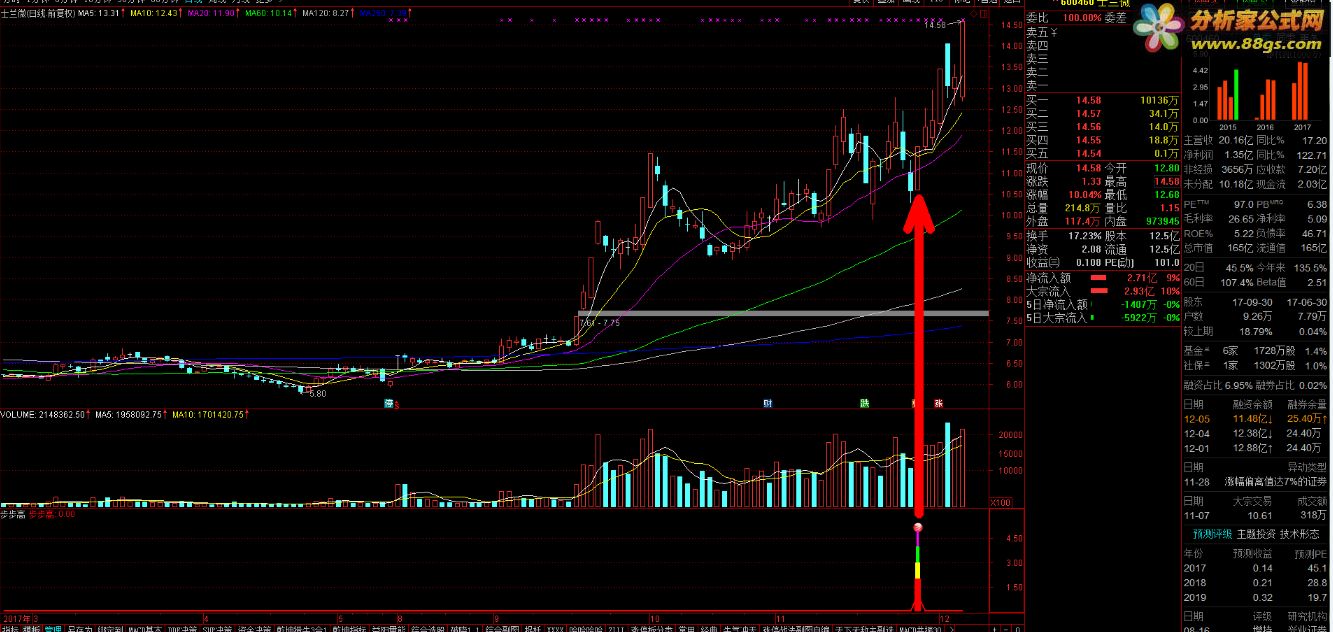1333x632 pixels.
Task: Open the 常用 indicator group tab
Action: tap(686, 628)
